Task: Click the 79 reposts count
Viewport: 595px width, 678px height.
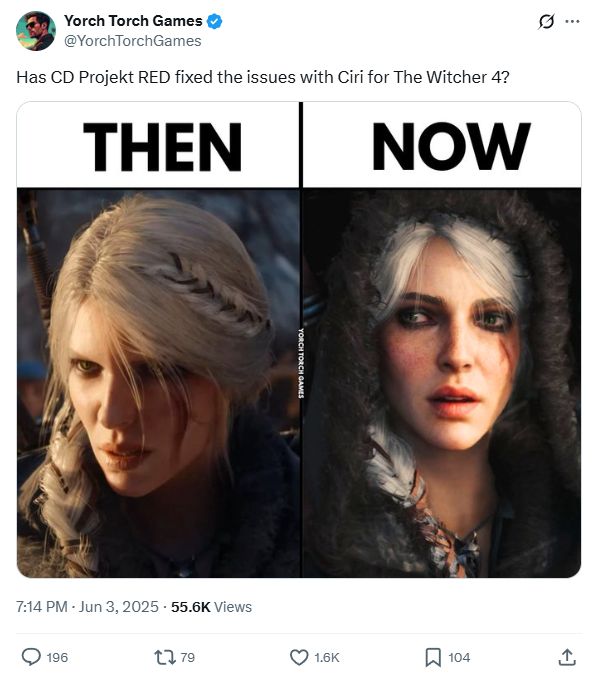Action: 187,658
